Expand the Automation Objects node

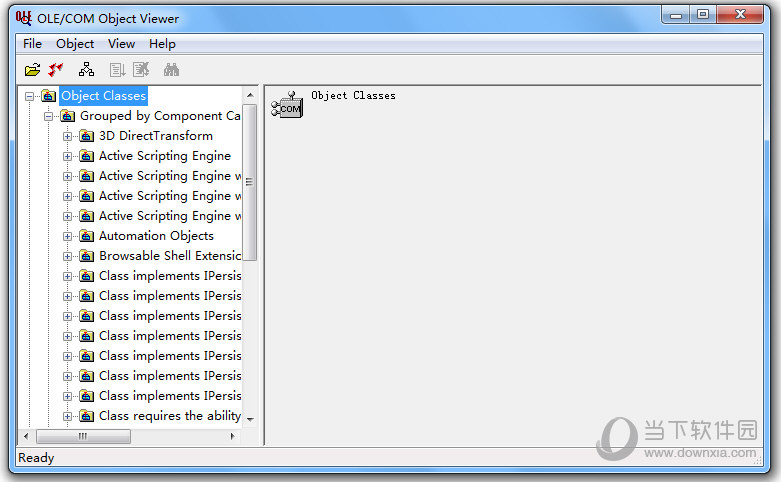(x=67, y=237)
